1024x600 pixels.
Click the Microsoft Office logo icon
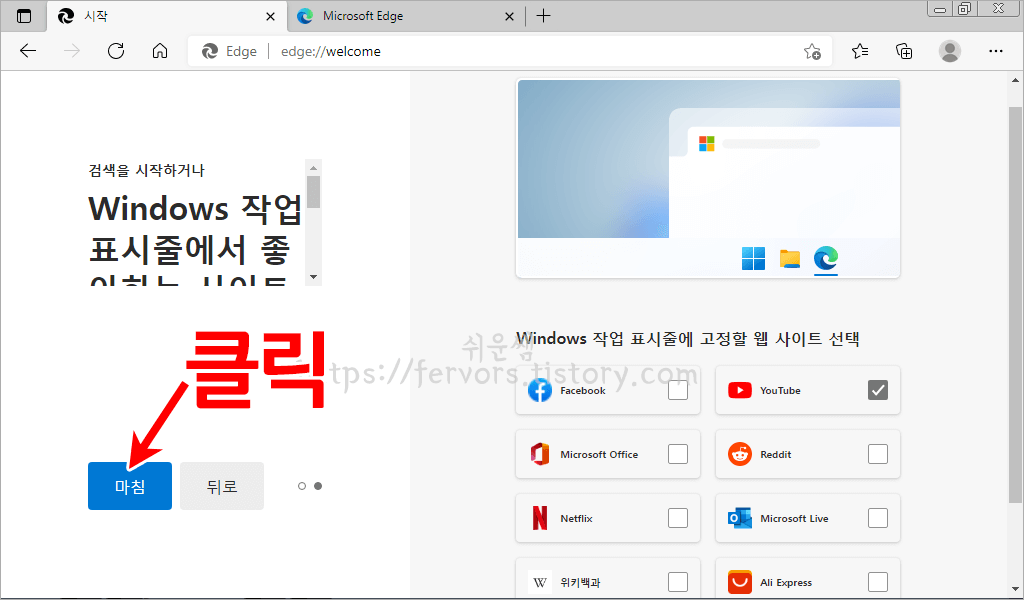pos(539,454)
